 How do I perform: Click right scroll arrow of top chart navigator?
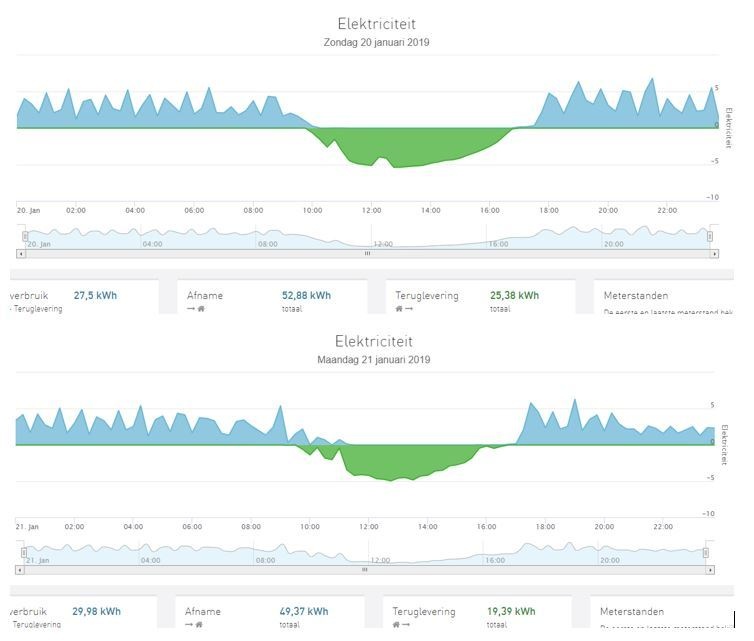[x=715, y=253]
